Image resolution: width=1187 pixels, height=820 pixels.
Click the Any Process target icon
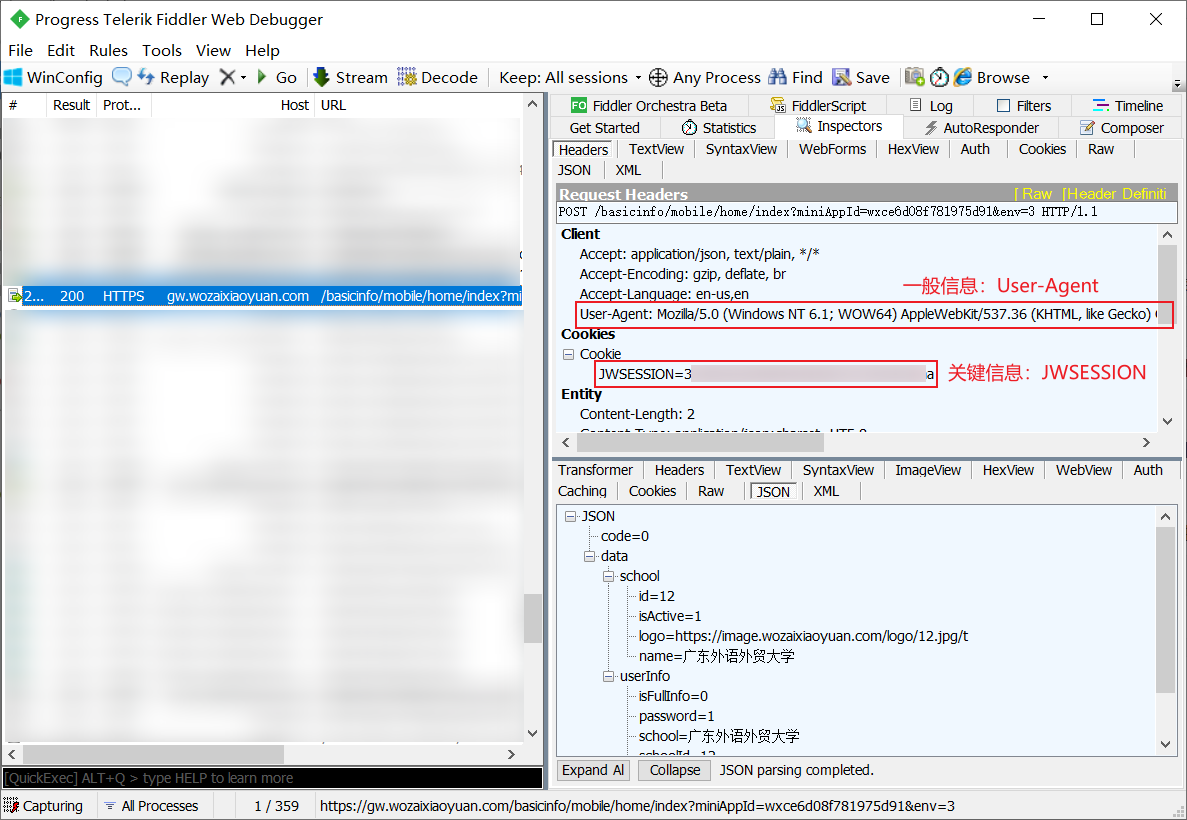click(x=658, y=77)
